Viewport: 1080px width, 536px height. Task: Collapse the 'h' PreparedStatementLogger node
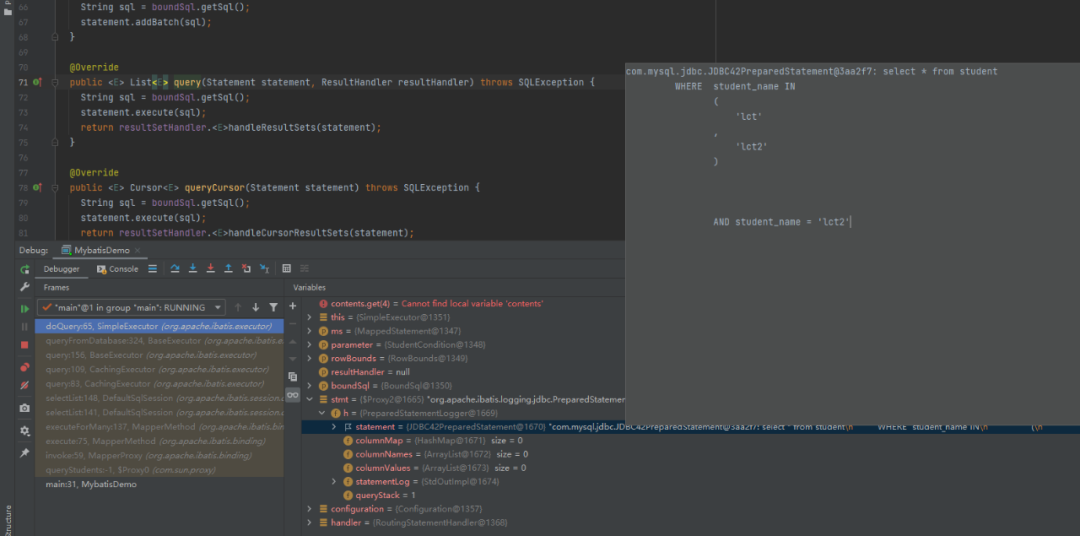[322, 413]
